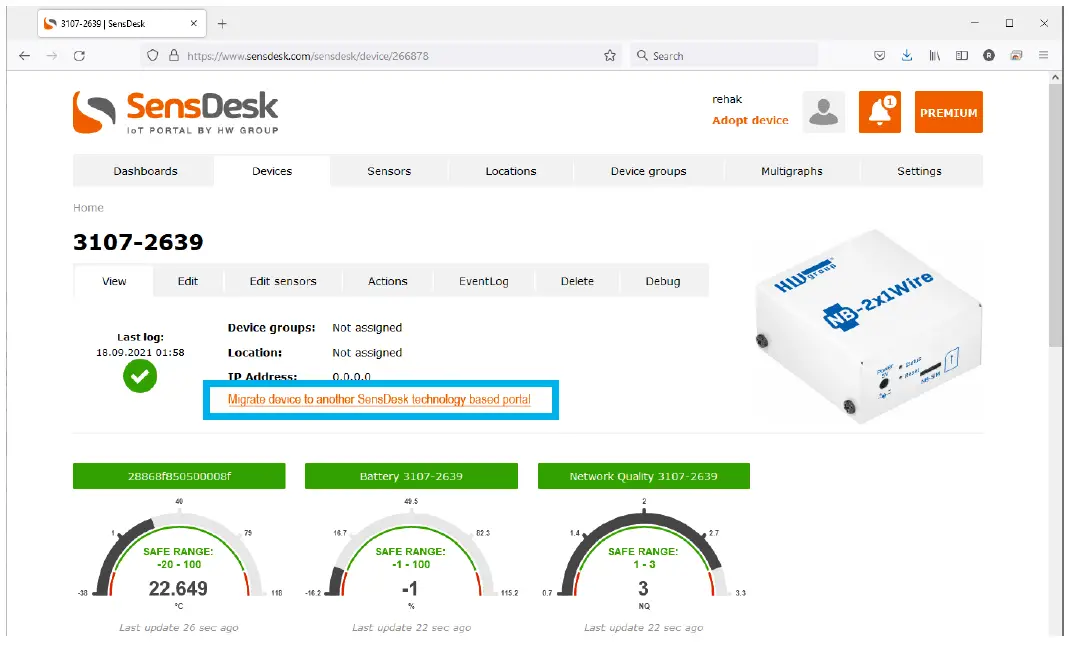Viewport: 1069px width, 650px height.
Task: Reload the page with refresh icon
Action: [x=79, y=56]
